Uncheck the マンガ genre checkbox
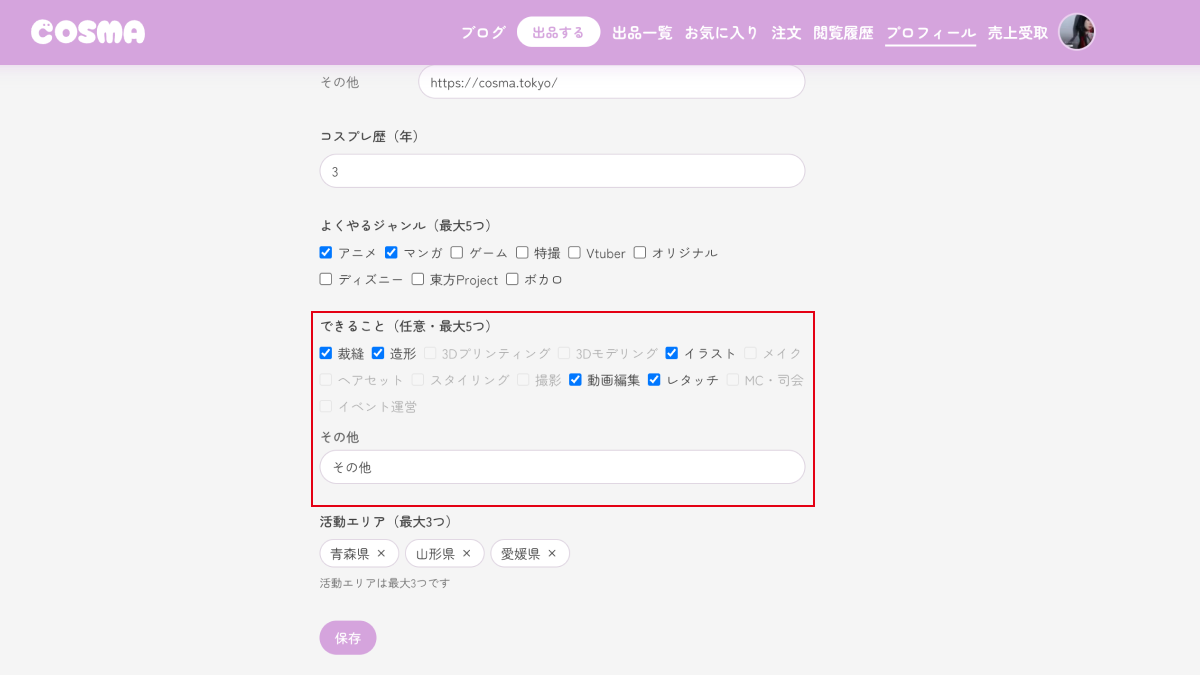 (390, 252)
